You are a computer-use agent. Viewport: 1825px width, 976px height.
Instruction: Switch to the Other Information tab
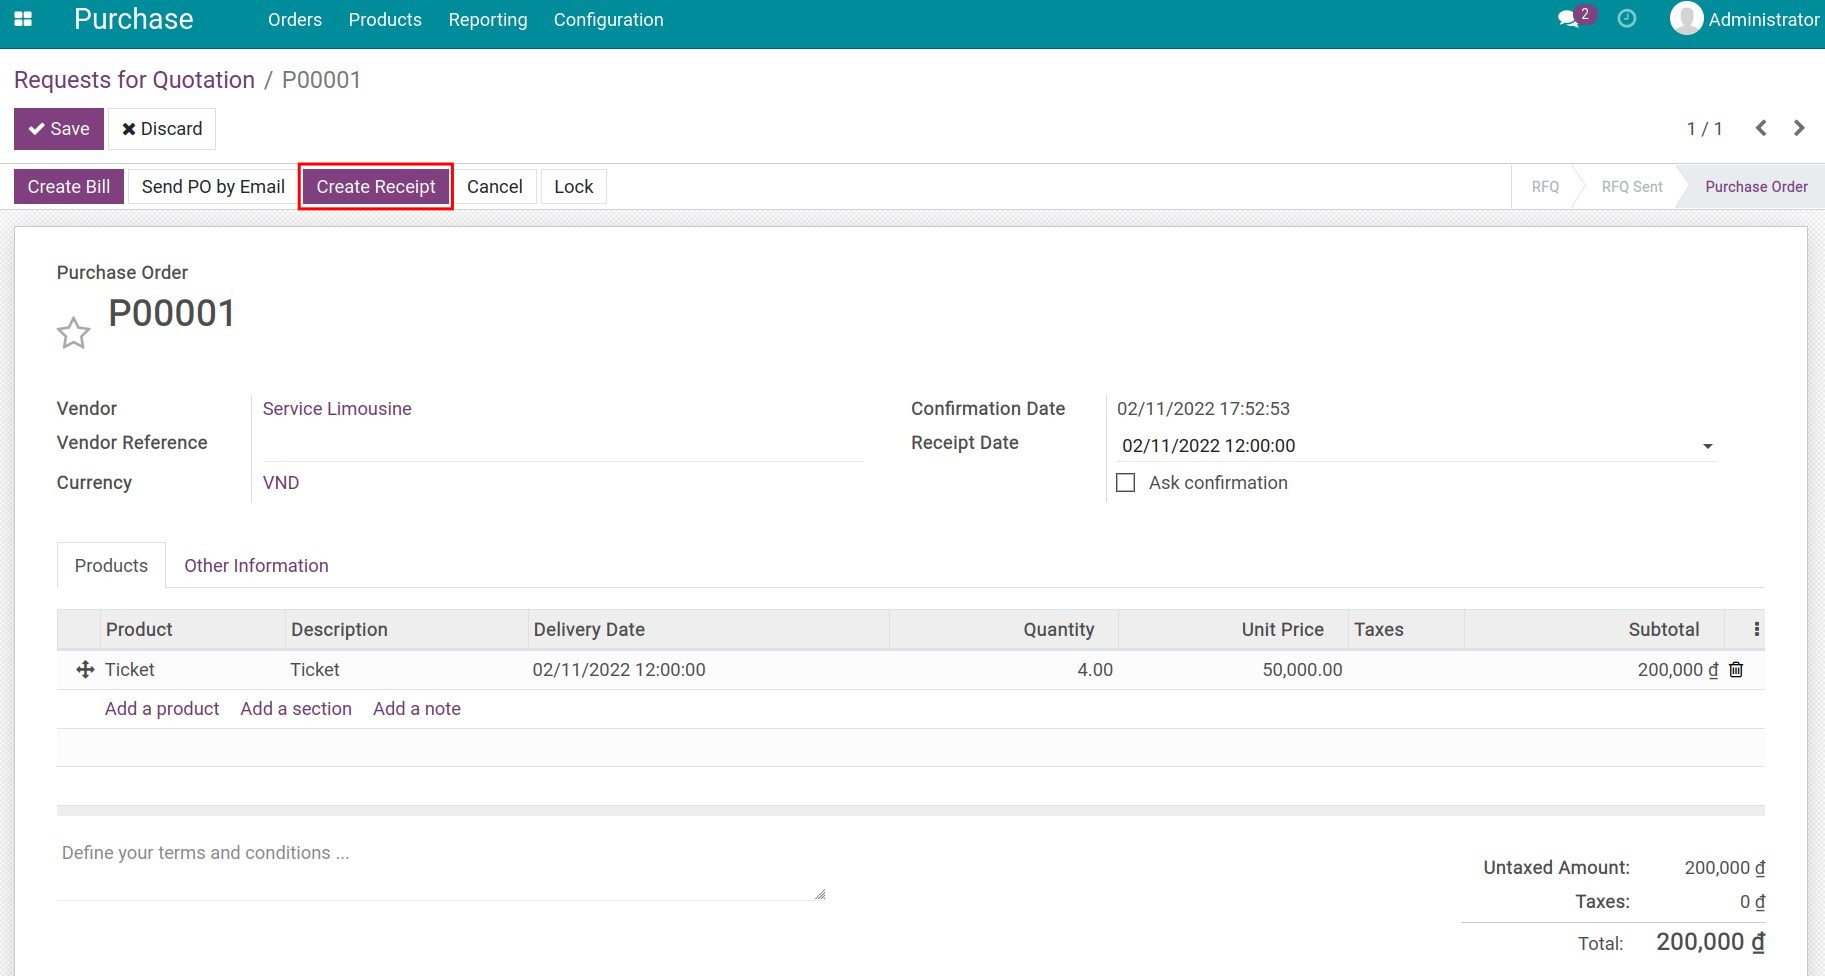pyautogui.click(x=256, y=566)
